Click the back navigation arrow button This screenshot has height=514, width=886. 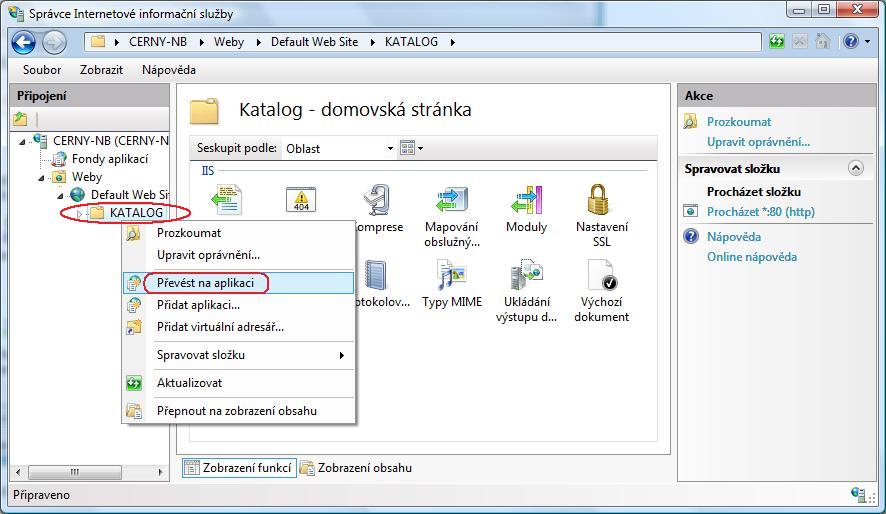pyautogui.click(x=24, y=42)
